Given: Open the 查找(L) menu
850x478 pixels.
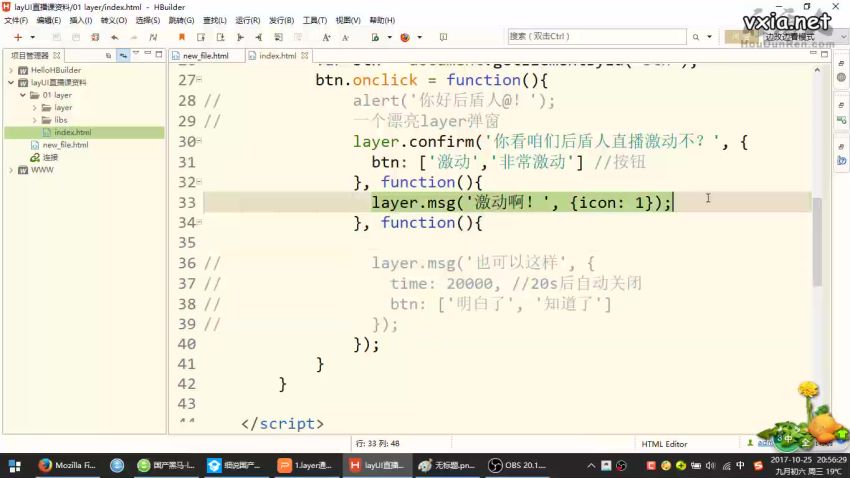Looking at the screenshot, I should click(214, 20).
